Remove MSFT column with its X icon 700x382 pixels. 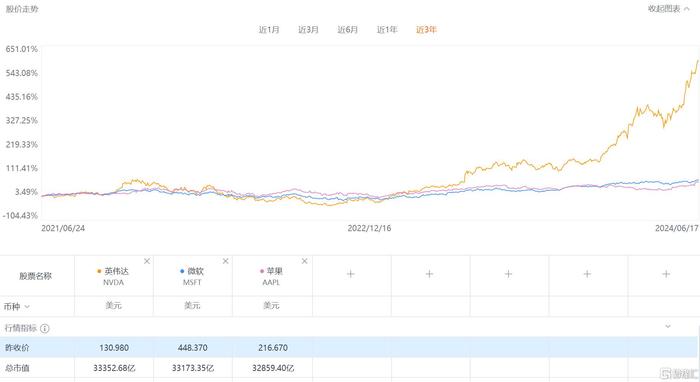[x=225, y=261]
